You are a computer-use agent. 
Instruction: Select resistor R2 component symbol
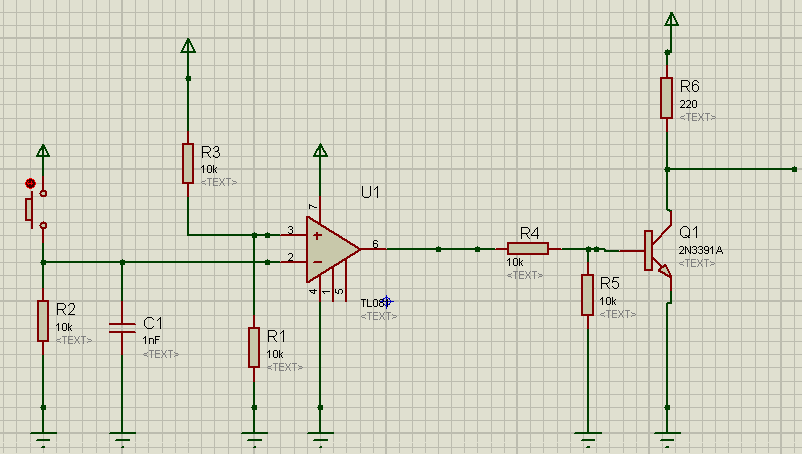pyautogui.click(x=43, y=321)
